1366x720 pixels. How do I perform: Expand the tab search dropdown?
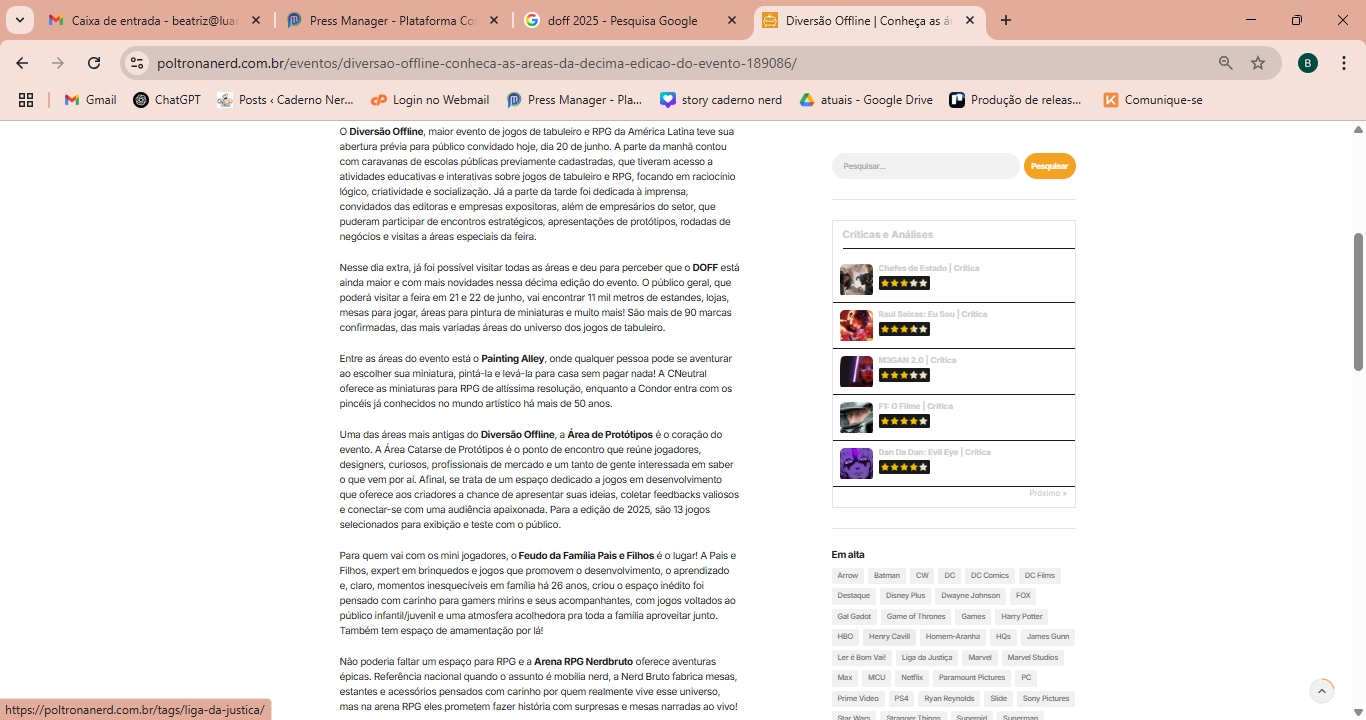click(x=19, y=20)
